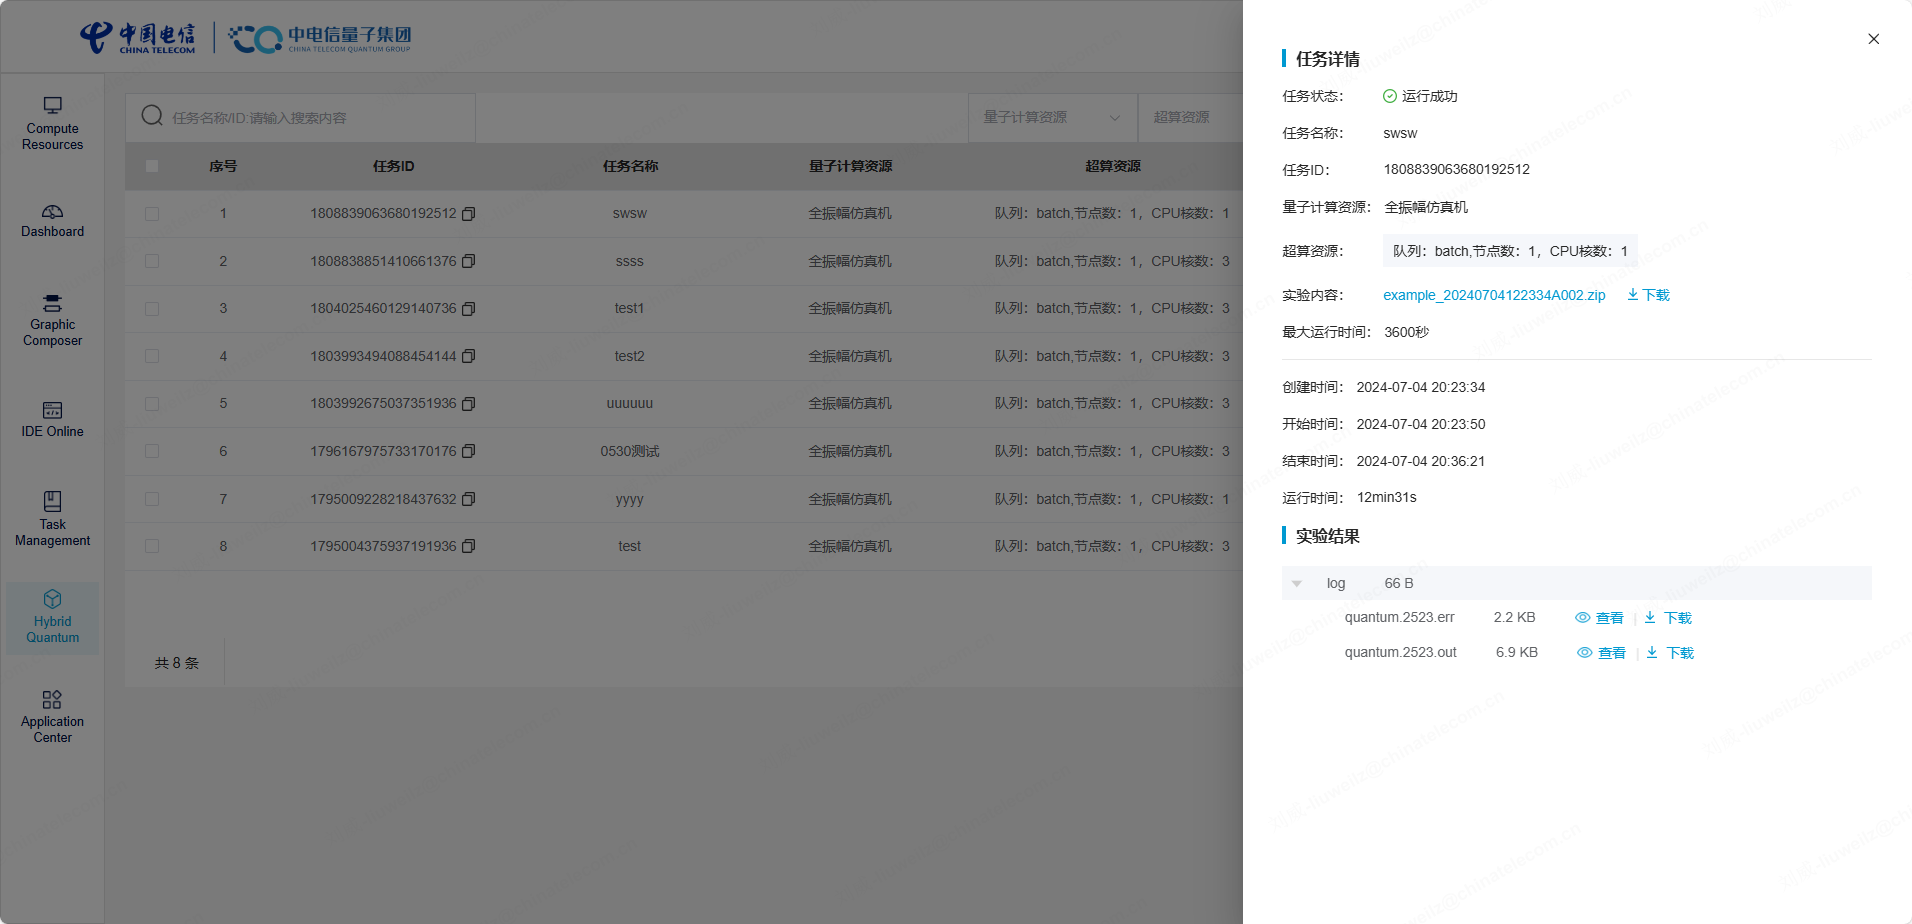The height and width of the screenshot is (924, 1912).
Task: Click the 运行成功 status label
Action: click(x=1429, y=96)
